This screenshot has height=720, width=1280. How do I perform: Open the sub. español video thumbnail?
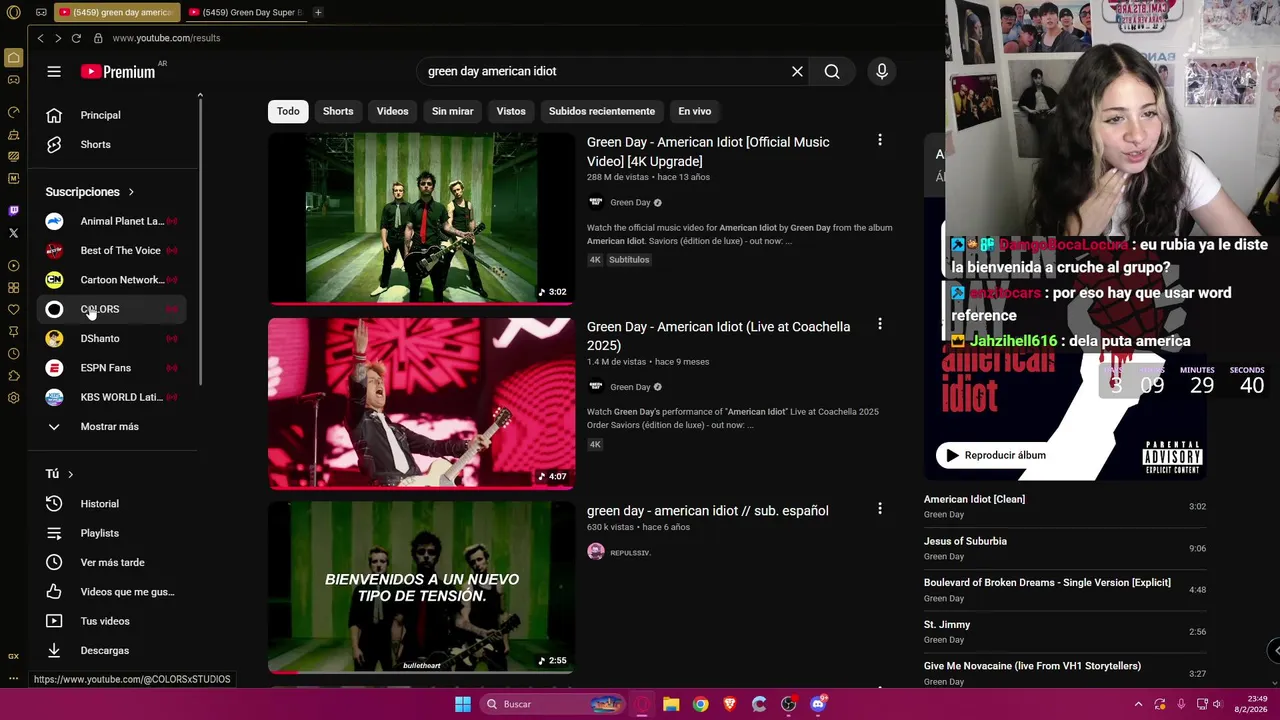421,588
